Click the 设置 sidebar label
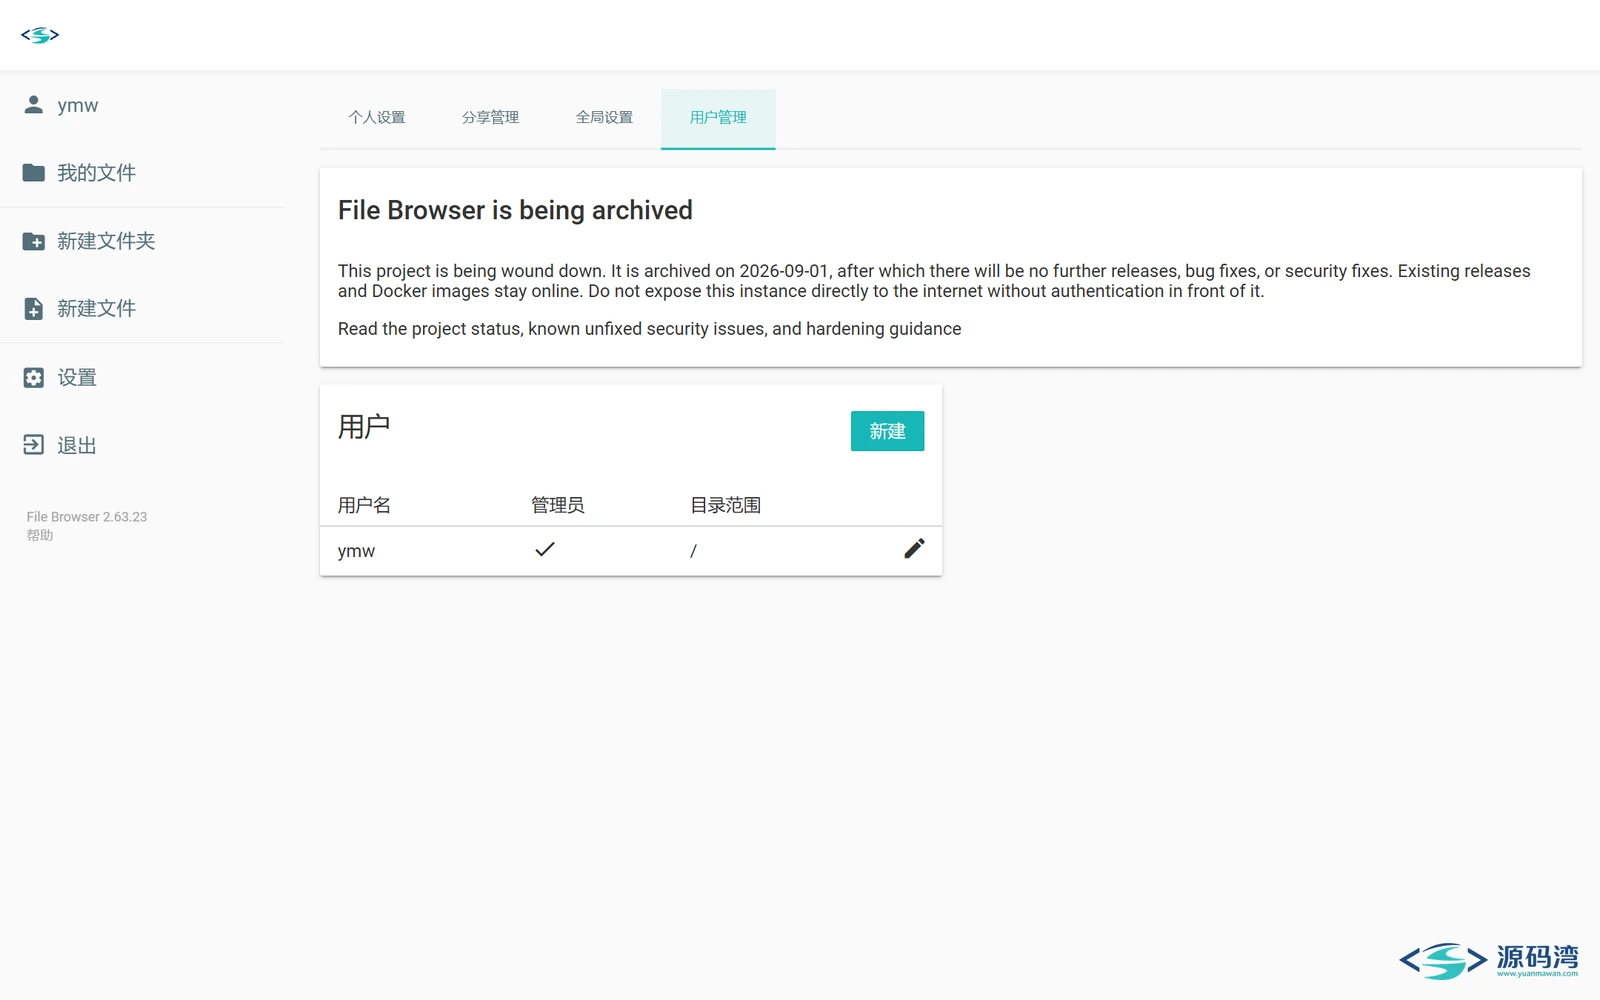 click(77, 377)
